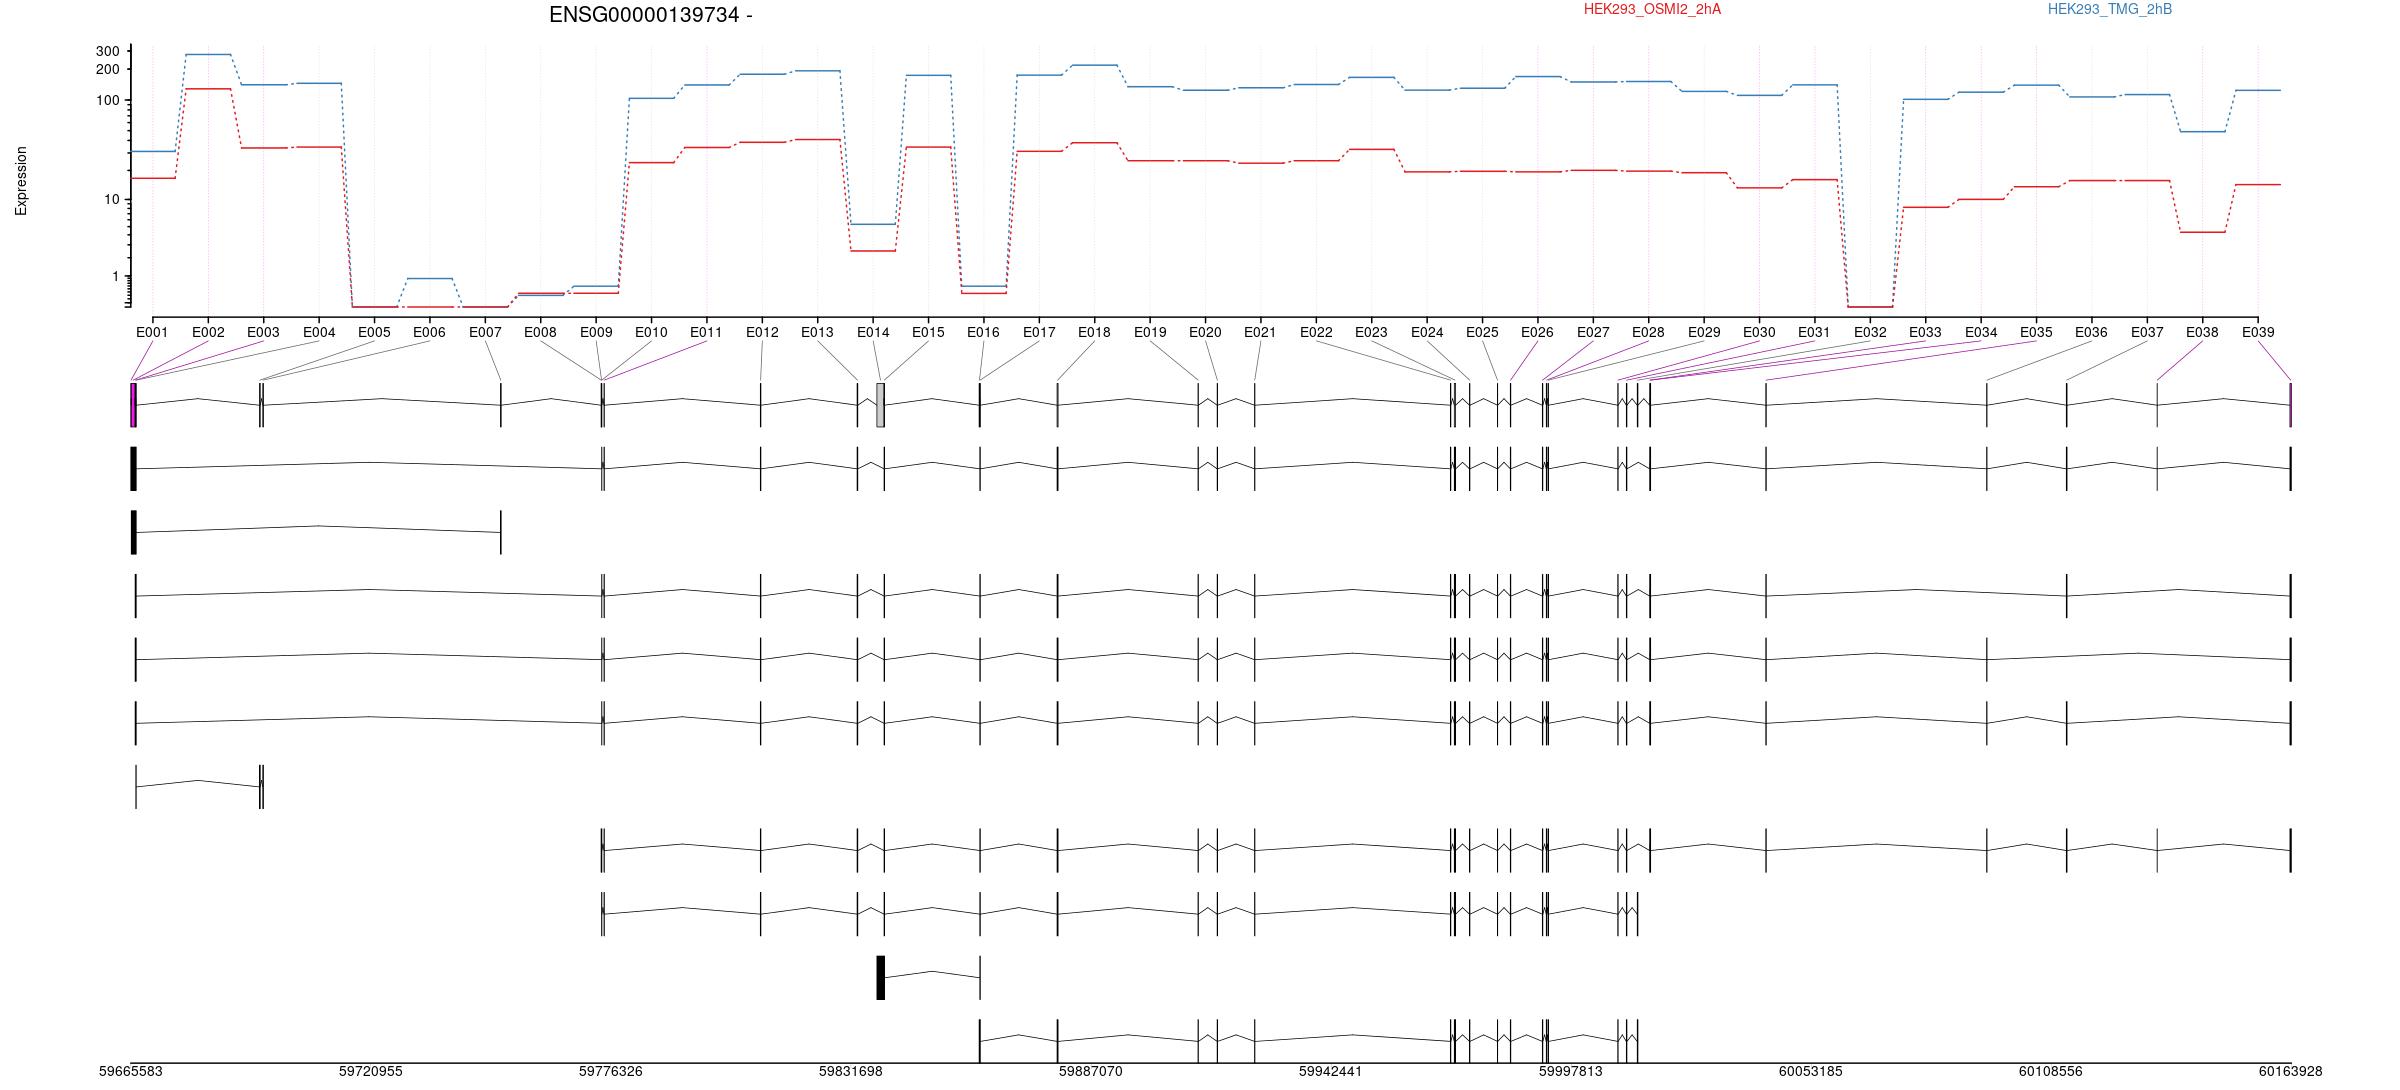Click exon label E030
The height and width of the screenshot is (1090, 2400).
1759,332
